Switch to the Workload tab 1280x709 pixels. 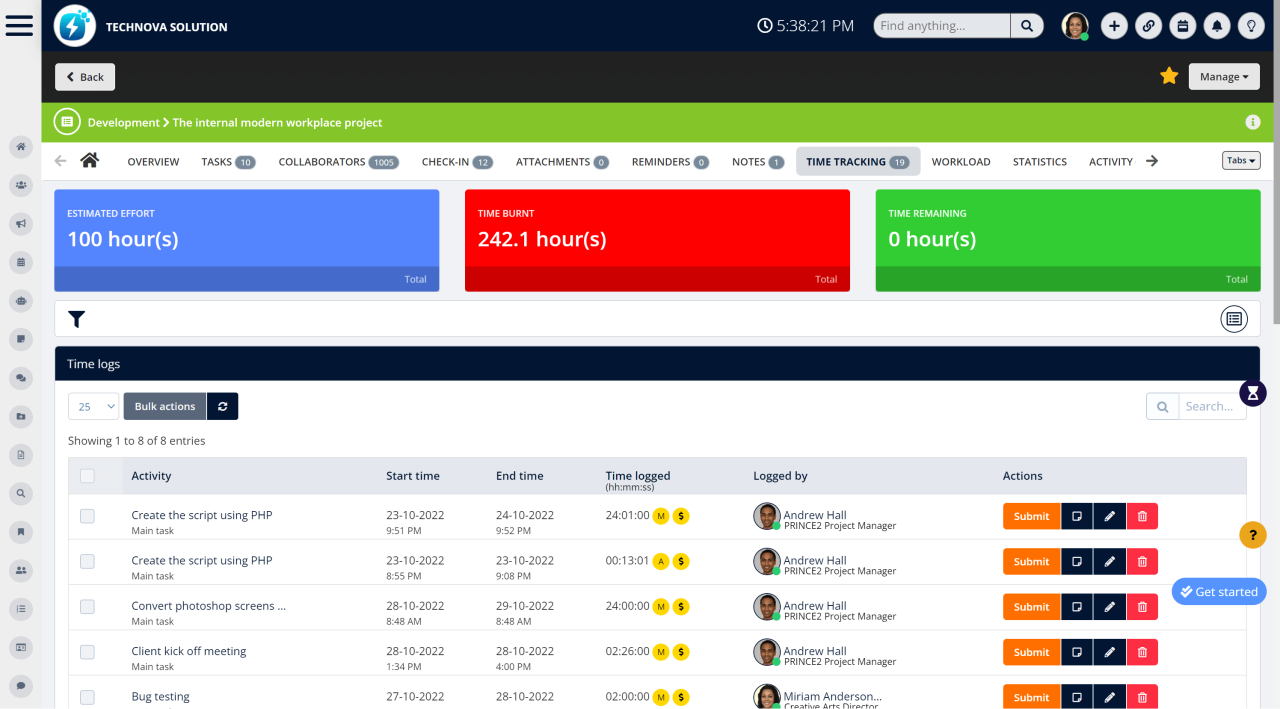click(x=960, y=160)
